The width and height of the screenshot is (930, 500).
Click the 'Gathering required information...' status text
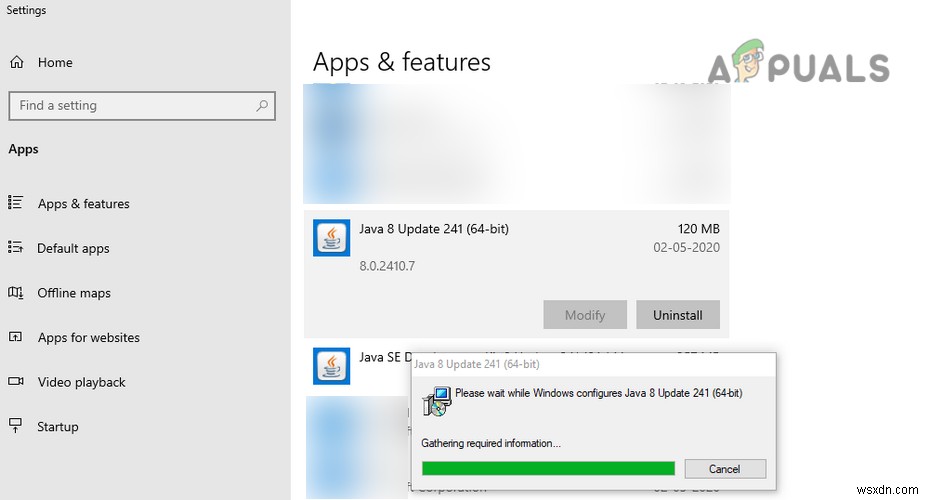click(x=491, y=443)
